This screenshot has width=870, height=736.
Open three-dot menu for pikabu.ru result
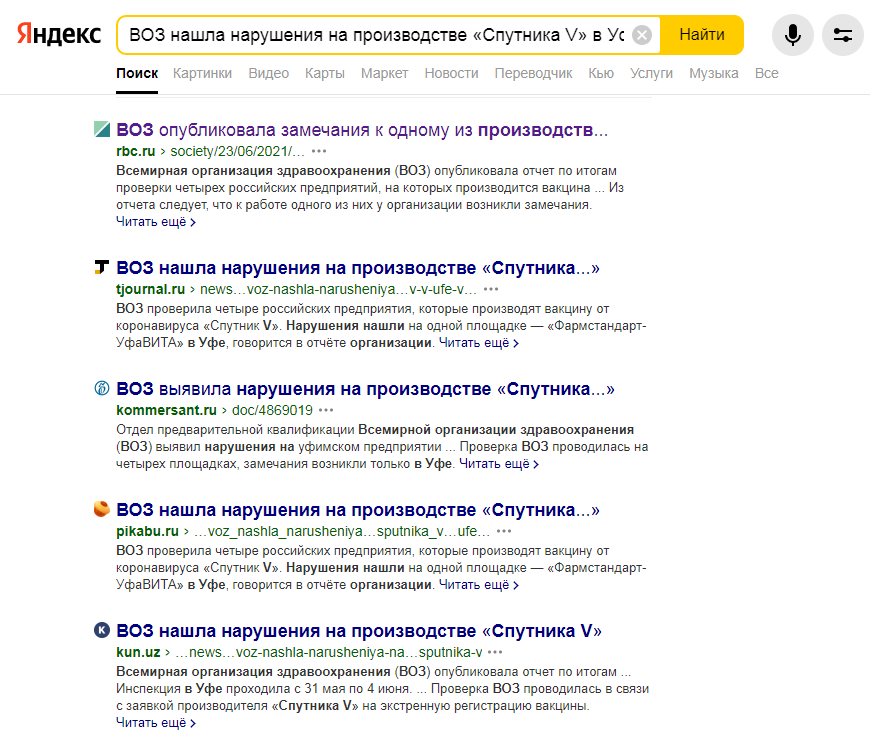504,531
